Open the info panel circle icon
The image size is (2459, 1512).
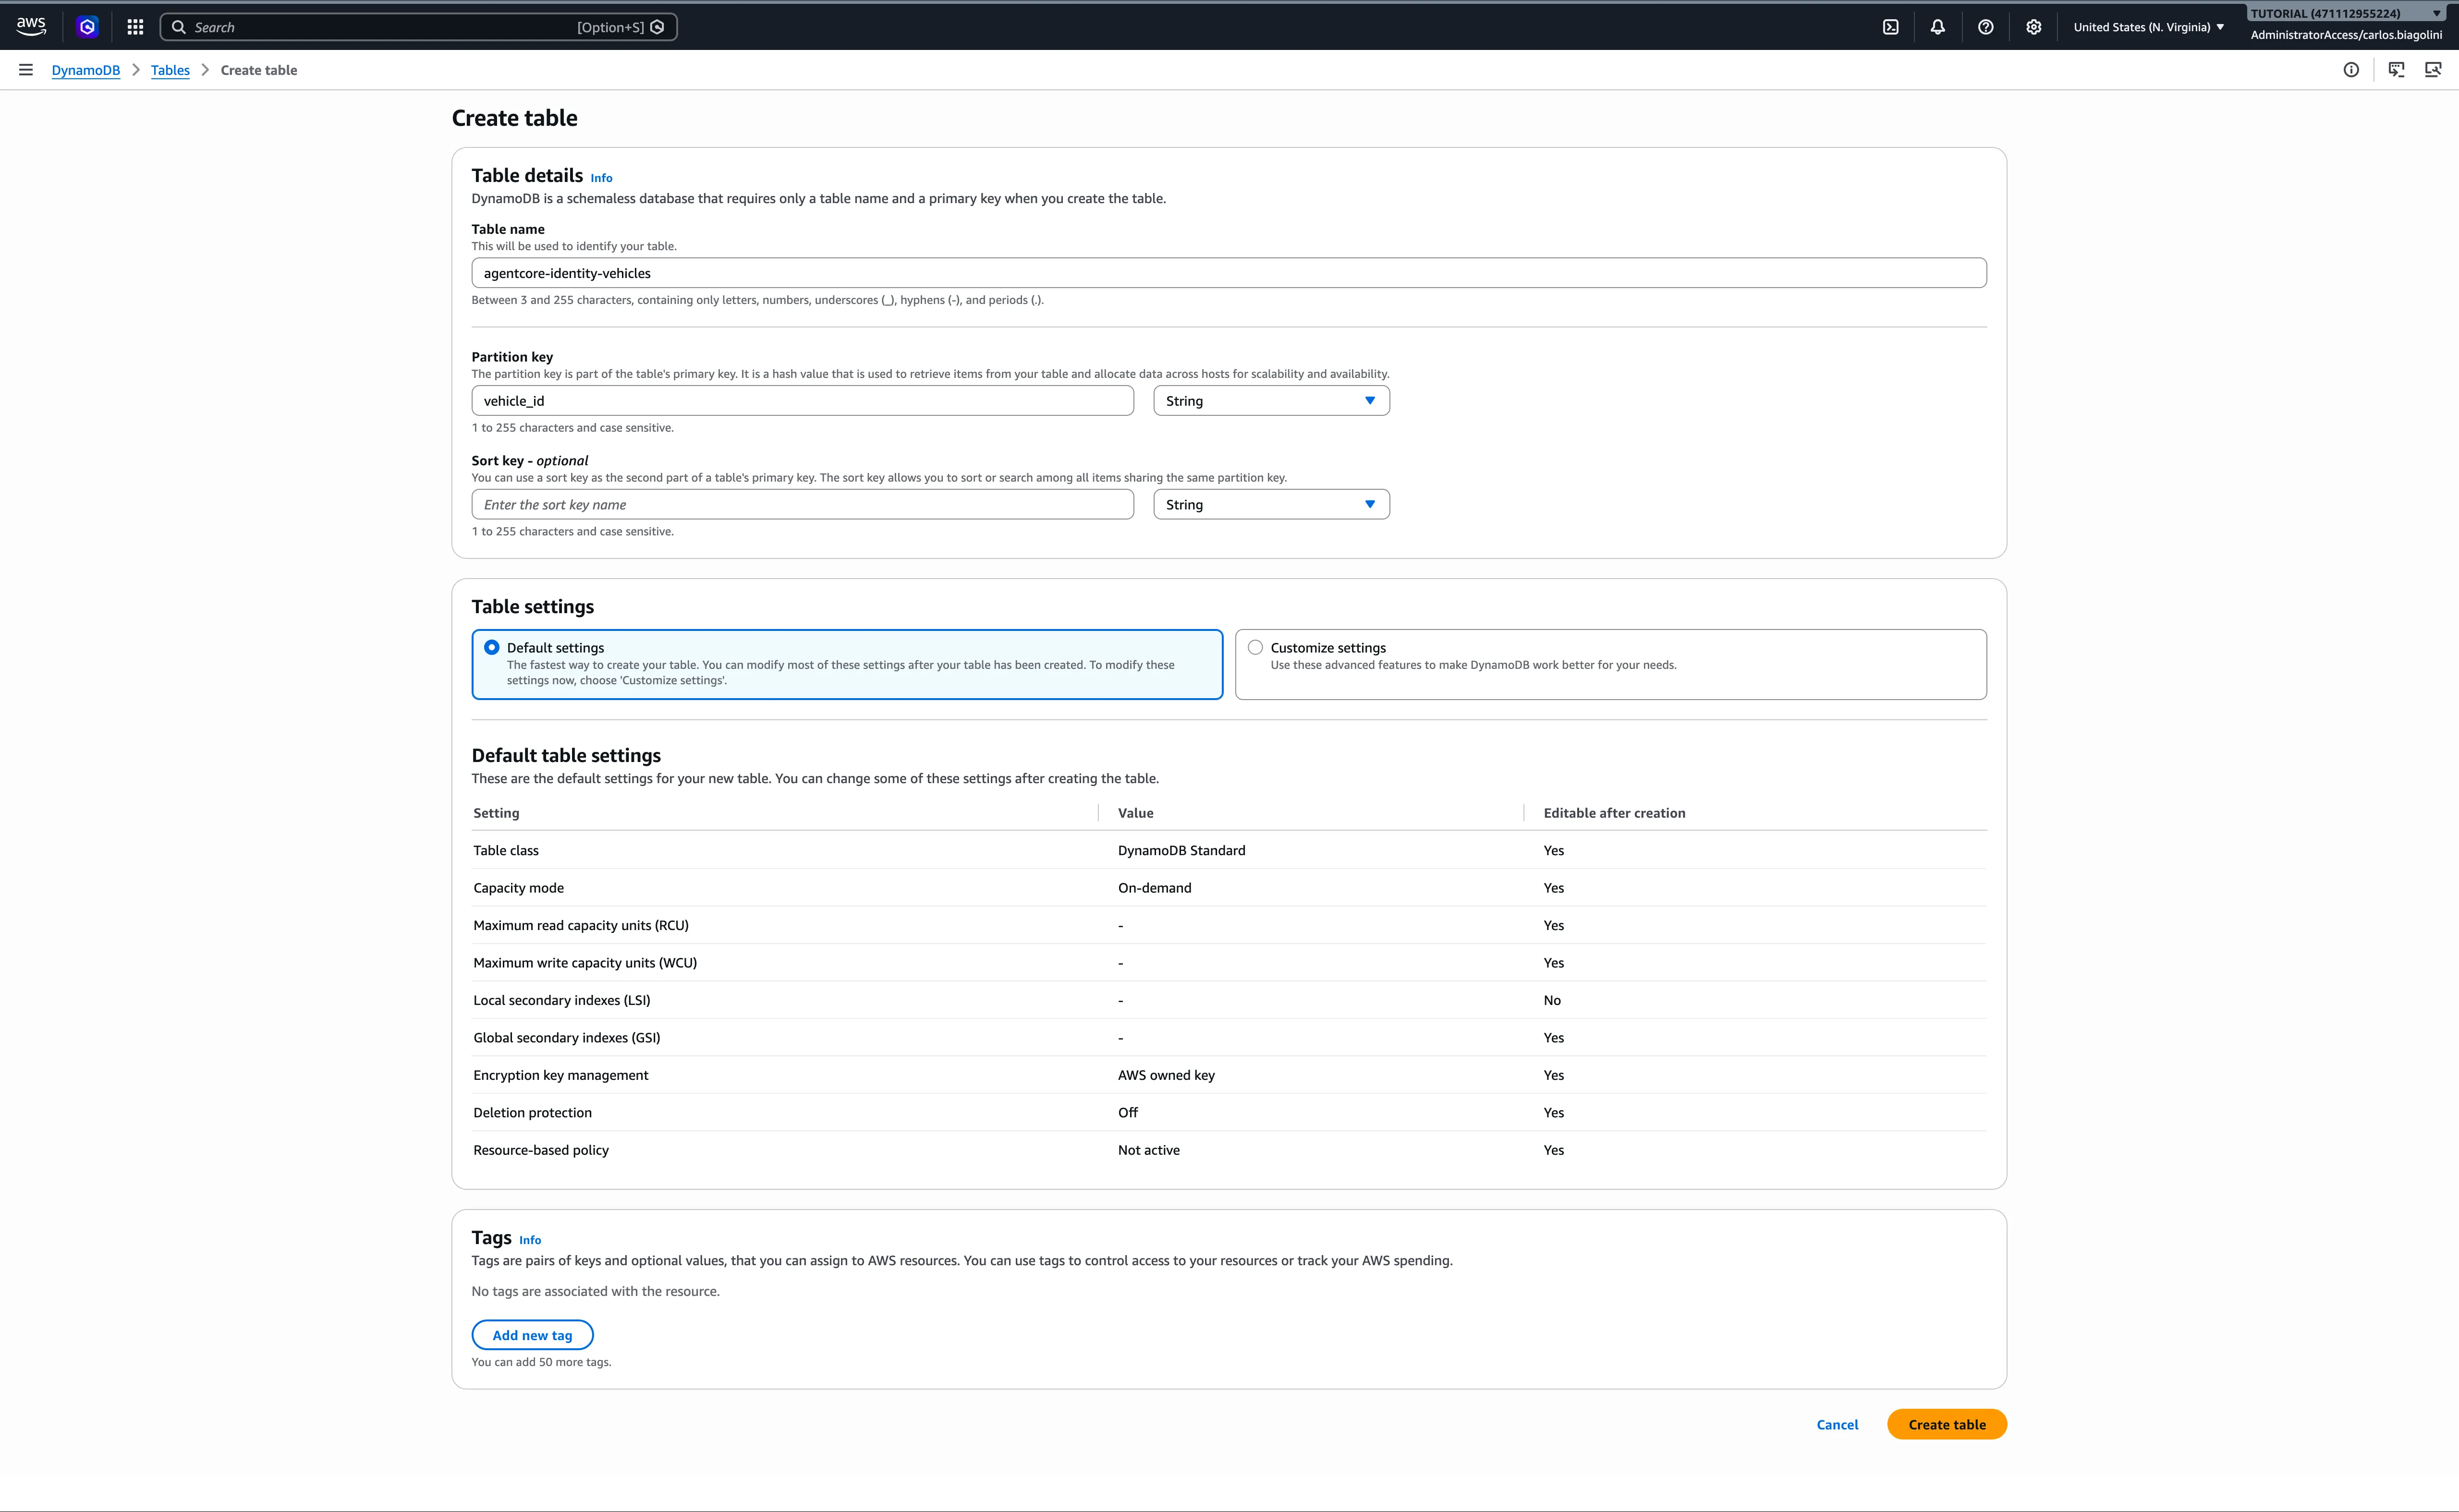point(2351,70)
